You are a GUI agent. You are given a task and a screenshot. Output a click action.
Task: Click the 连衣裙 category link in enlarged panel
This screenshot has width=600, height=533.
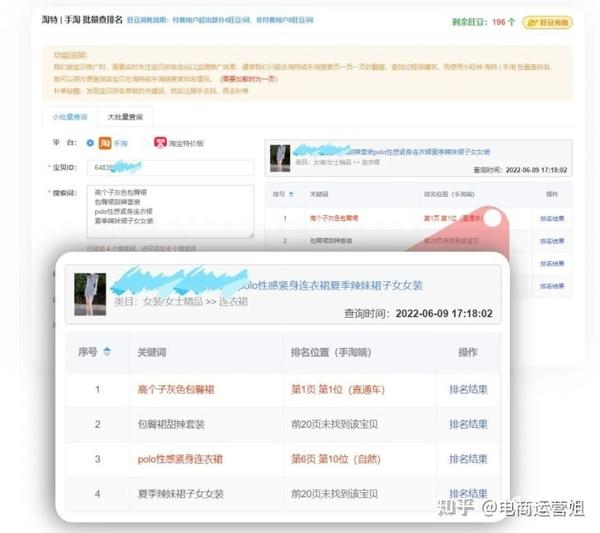click(233, 302)
